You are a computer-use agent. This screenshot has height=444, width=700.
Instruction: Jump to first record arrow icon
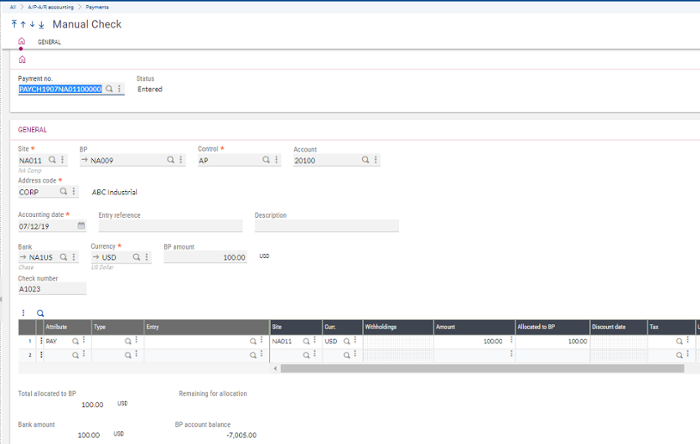coord(14,24)
